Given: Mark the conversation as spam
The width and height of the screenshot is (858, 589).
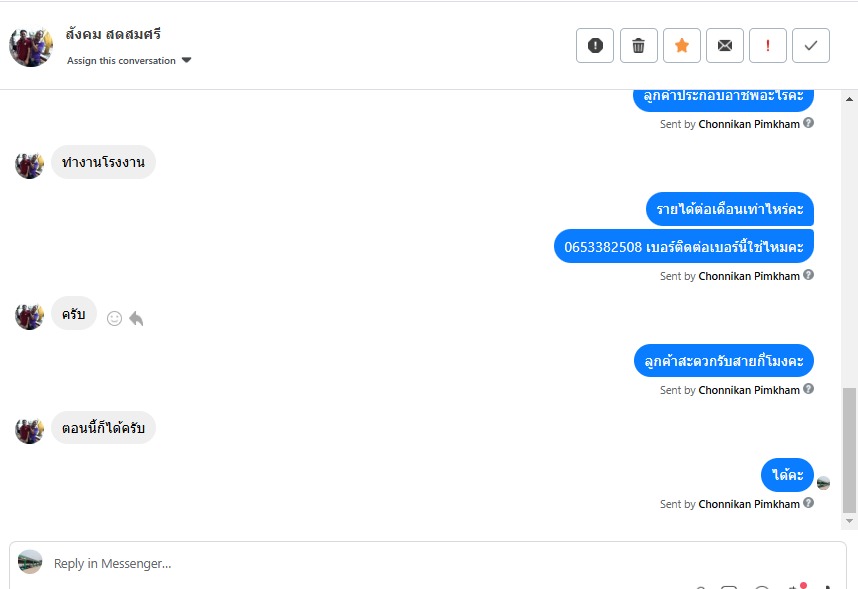Looking at the screenshot, I should pyautogui.click(x=595, y=46).
